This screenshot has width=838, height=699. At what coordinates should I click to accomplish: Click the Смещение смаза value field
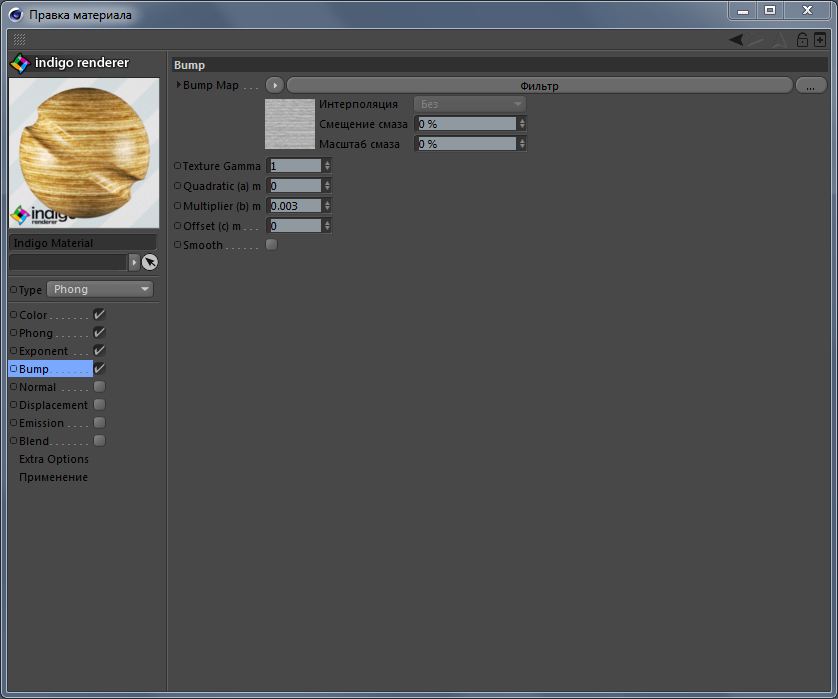(x=466, y=124)
